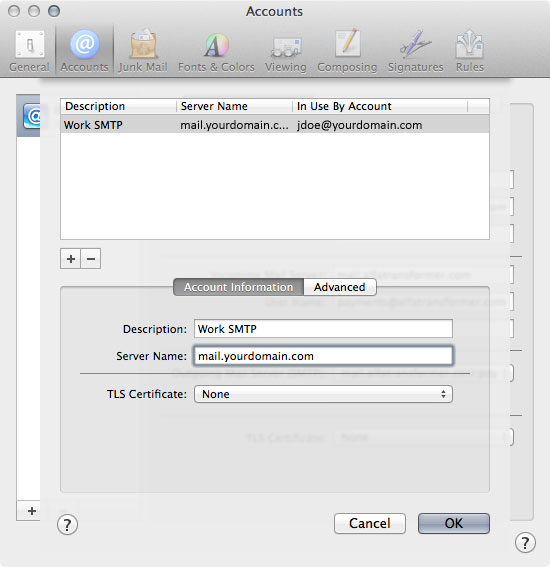Select the Accounts preferences icon
The image size is (550, 567).
point(84,51)
